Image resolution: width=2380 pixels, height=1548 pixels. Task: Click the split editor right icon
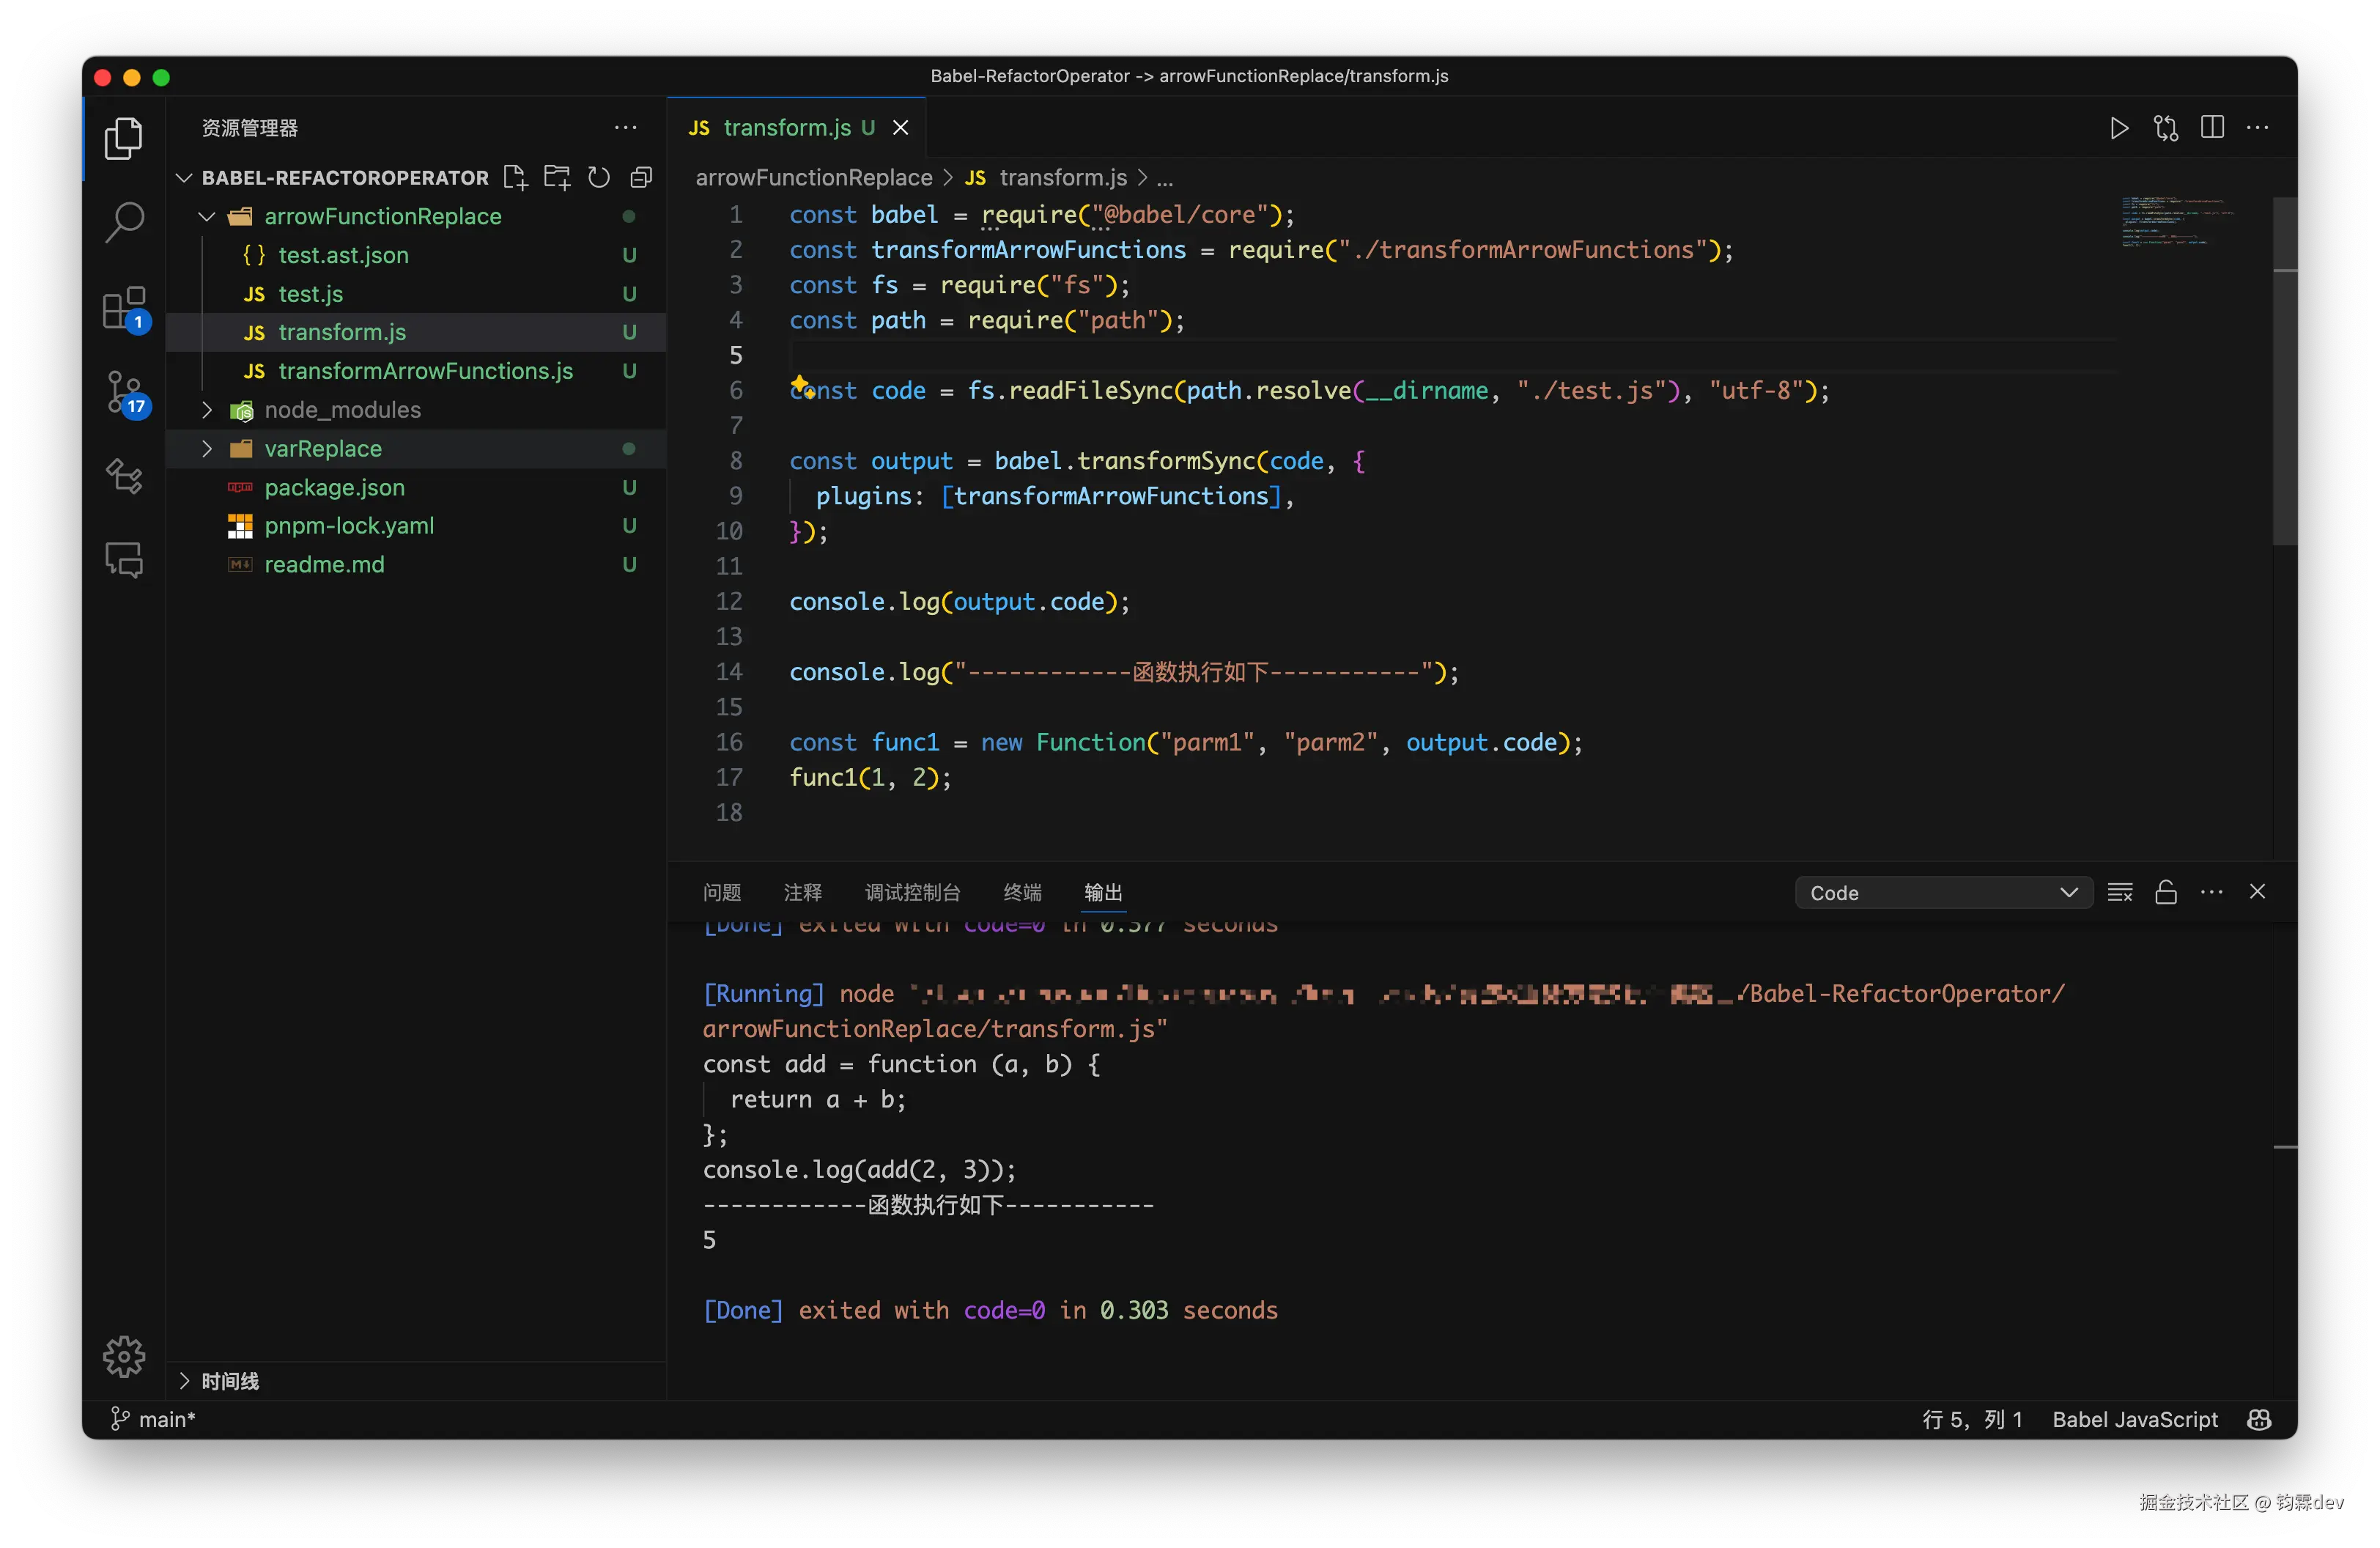2212,128
